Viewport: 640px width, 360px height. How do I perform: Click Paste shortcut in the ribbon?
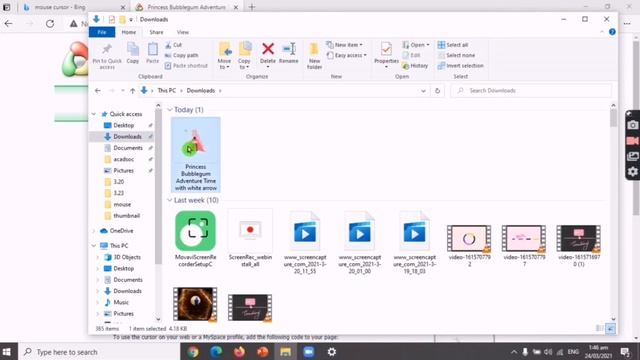point(186,66)
